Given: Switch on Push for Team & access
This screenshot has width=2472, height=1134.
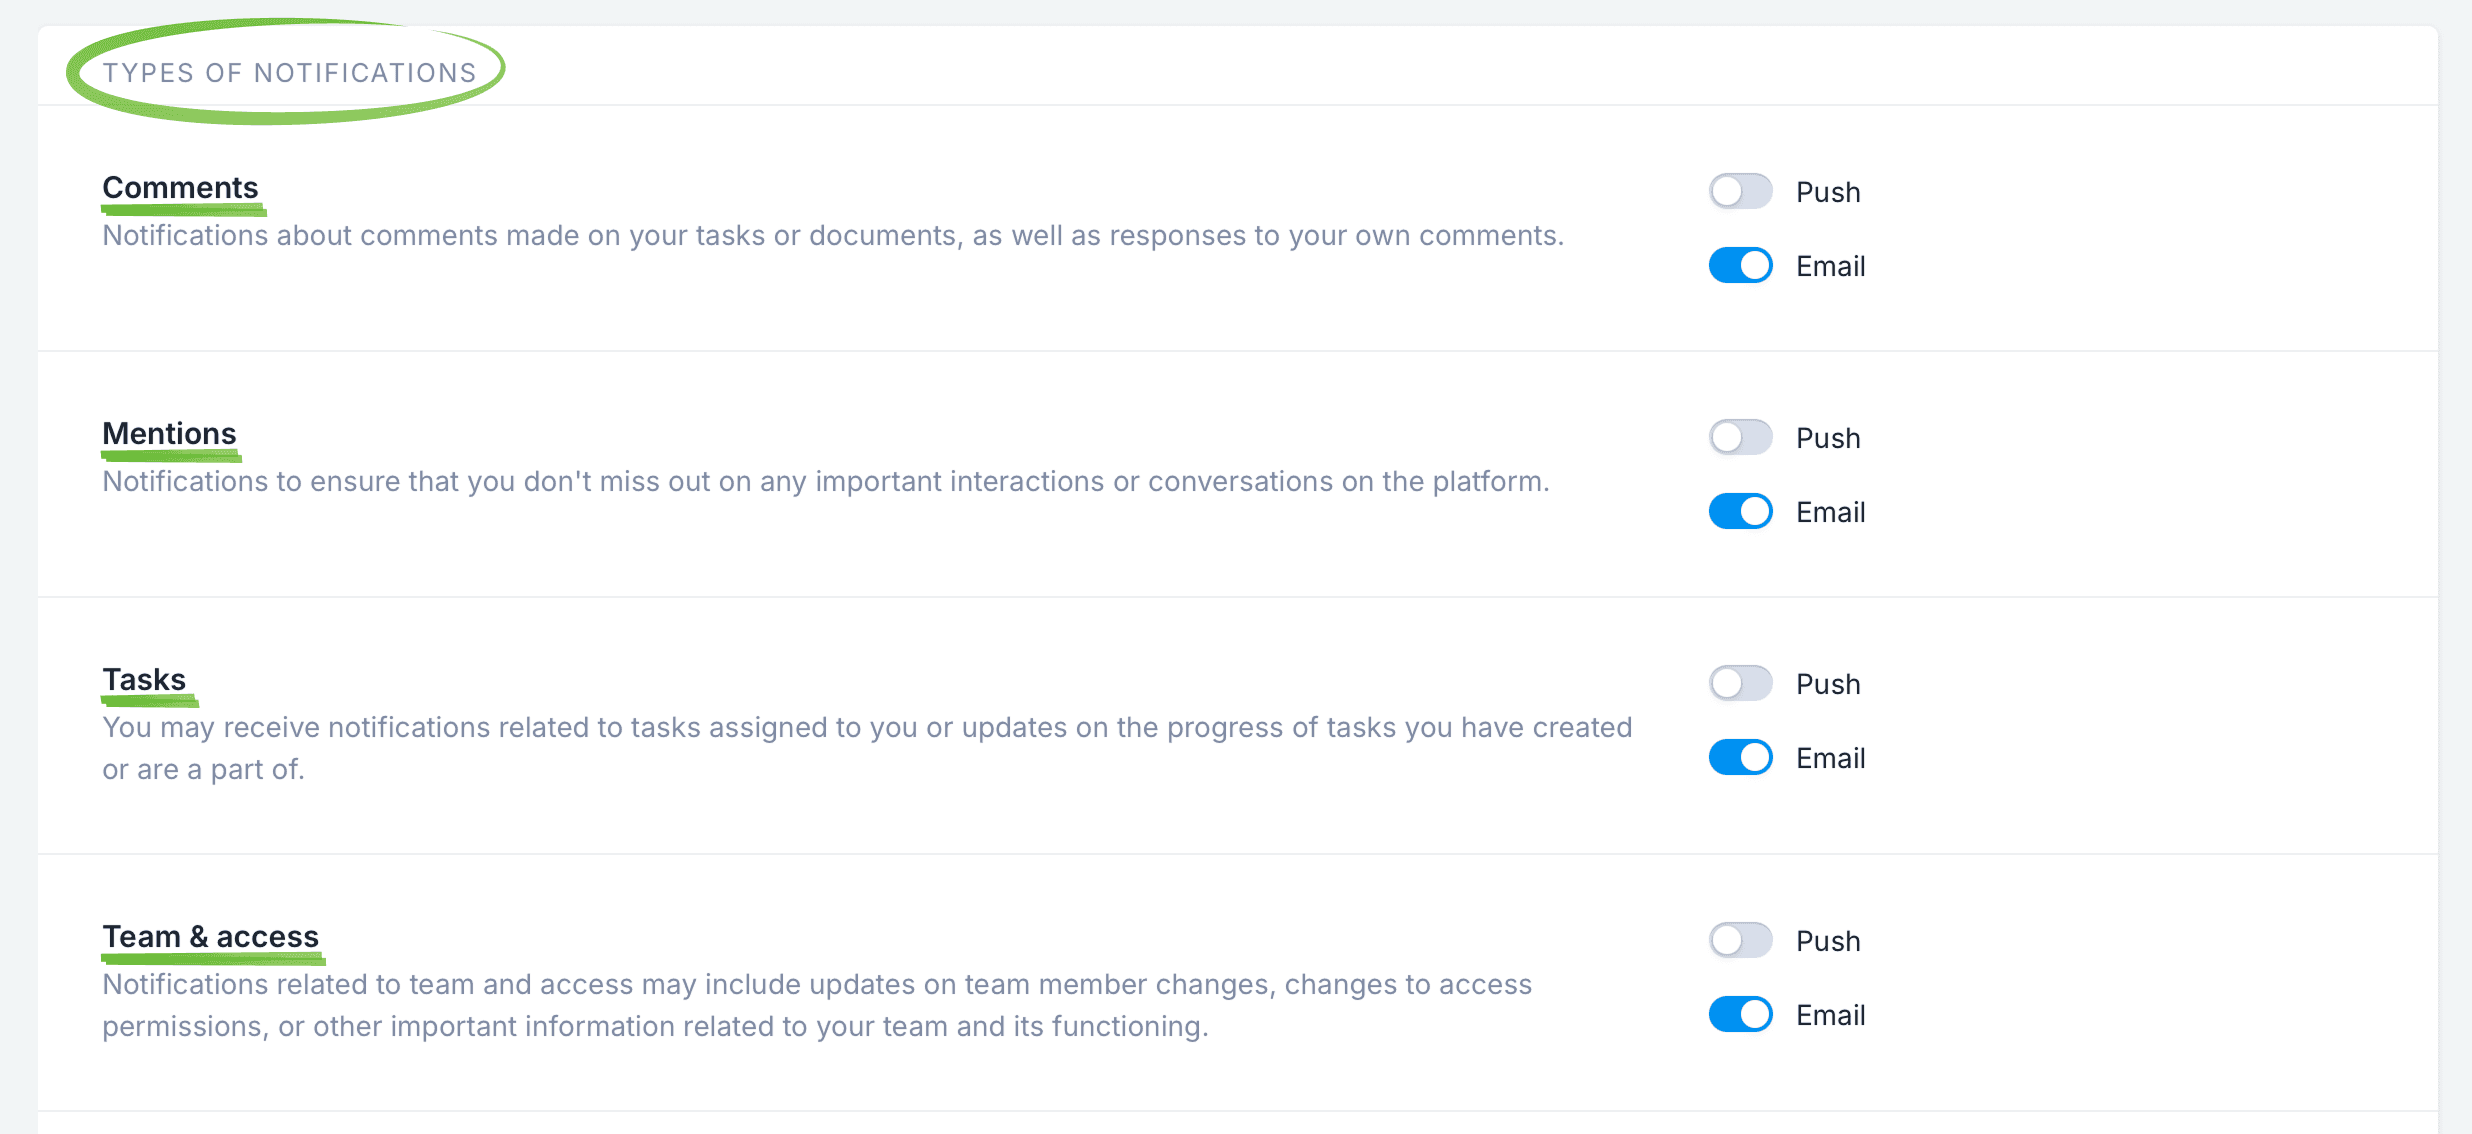Looking at the screenshot, I should point(1740,940).
